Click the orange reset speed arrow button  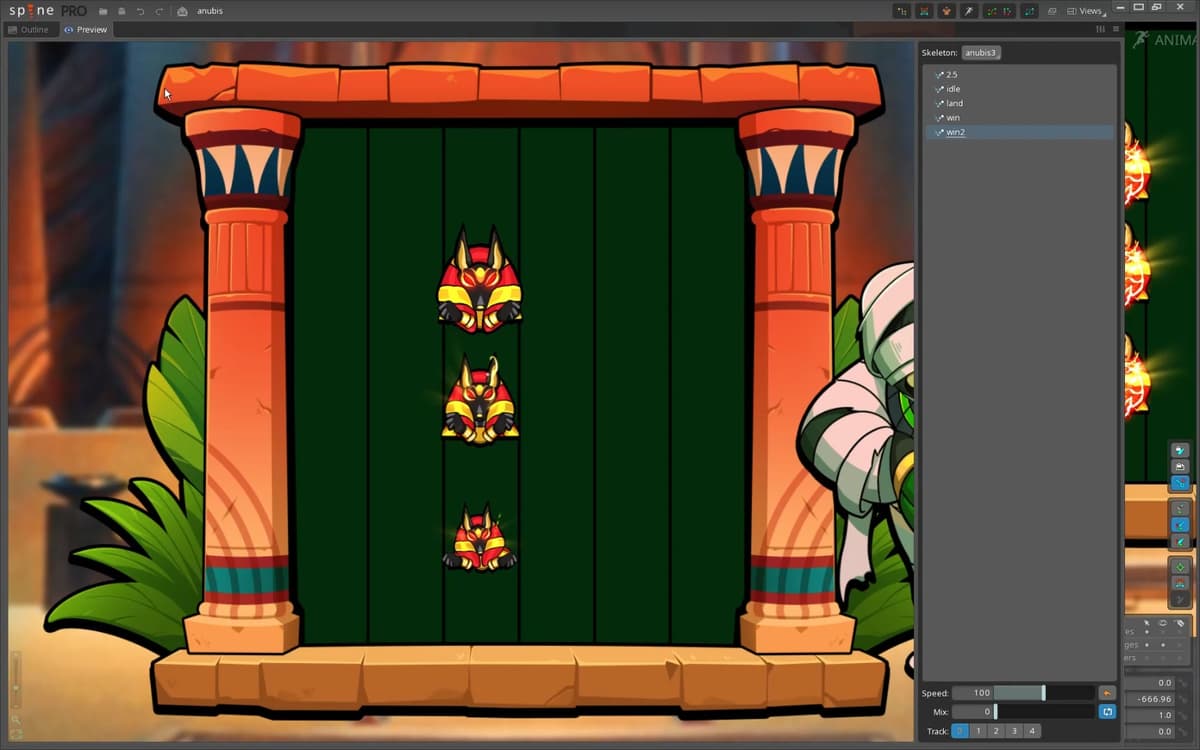tap(1107, 693)
